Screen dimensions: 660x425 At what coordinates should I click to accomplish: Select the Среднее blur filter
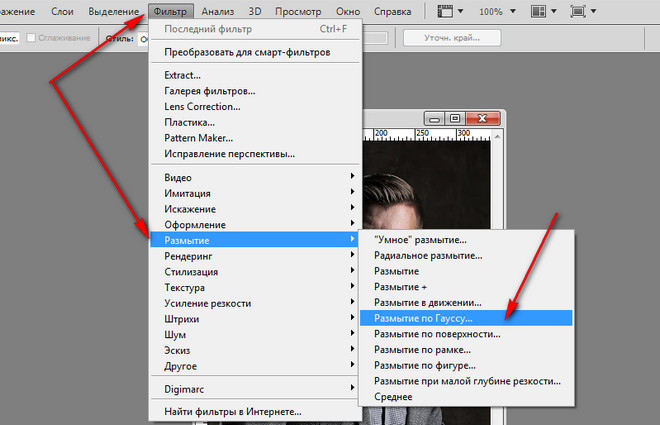point(466,397)
